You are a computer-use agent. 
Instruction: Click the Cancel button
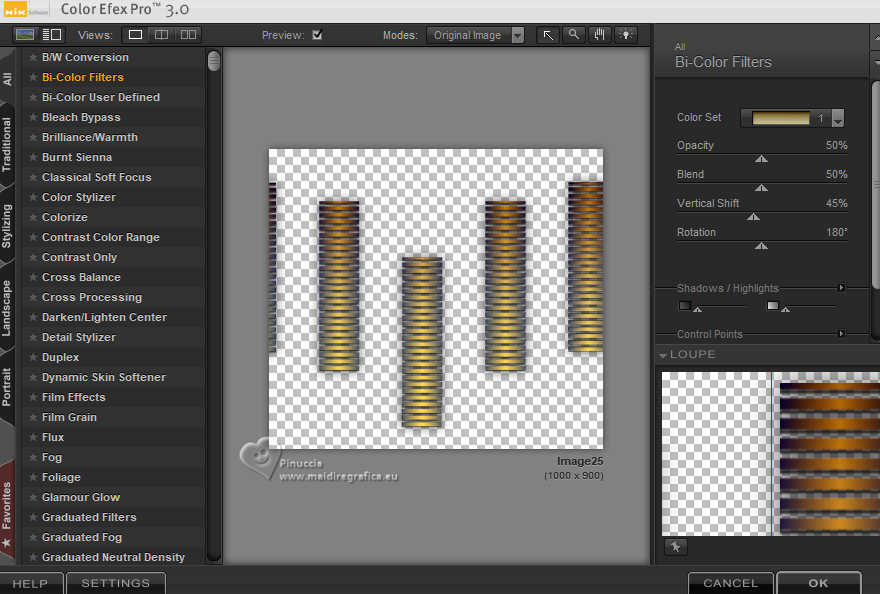[x=730, y=583]
